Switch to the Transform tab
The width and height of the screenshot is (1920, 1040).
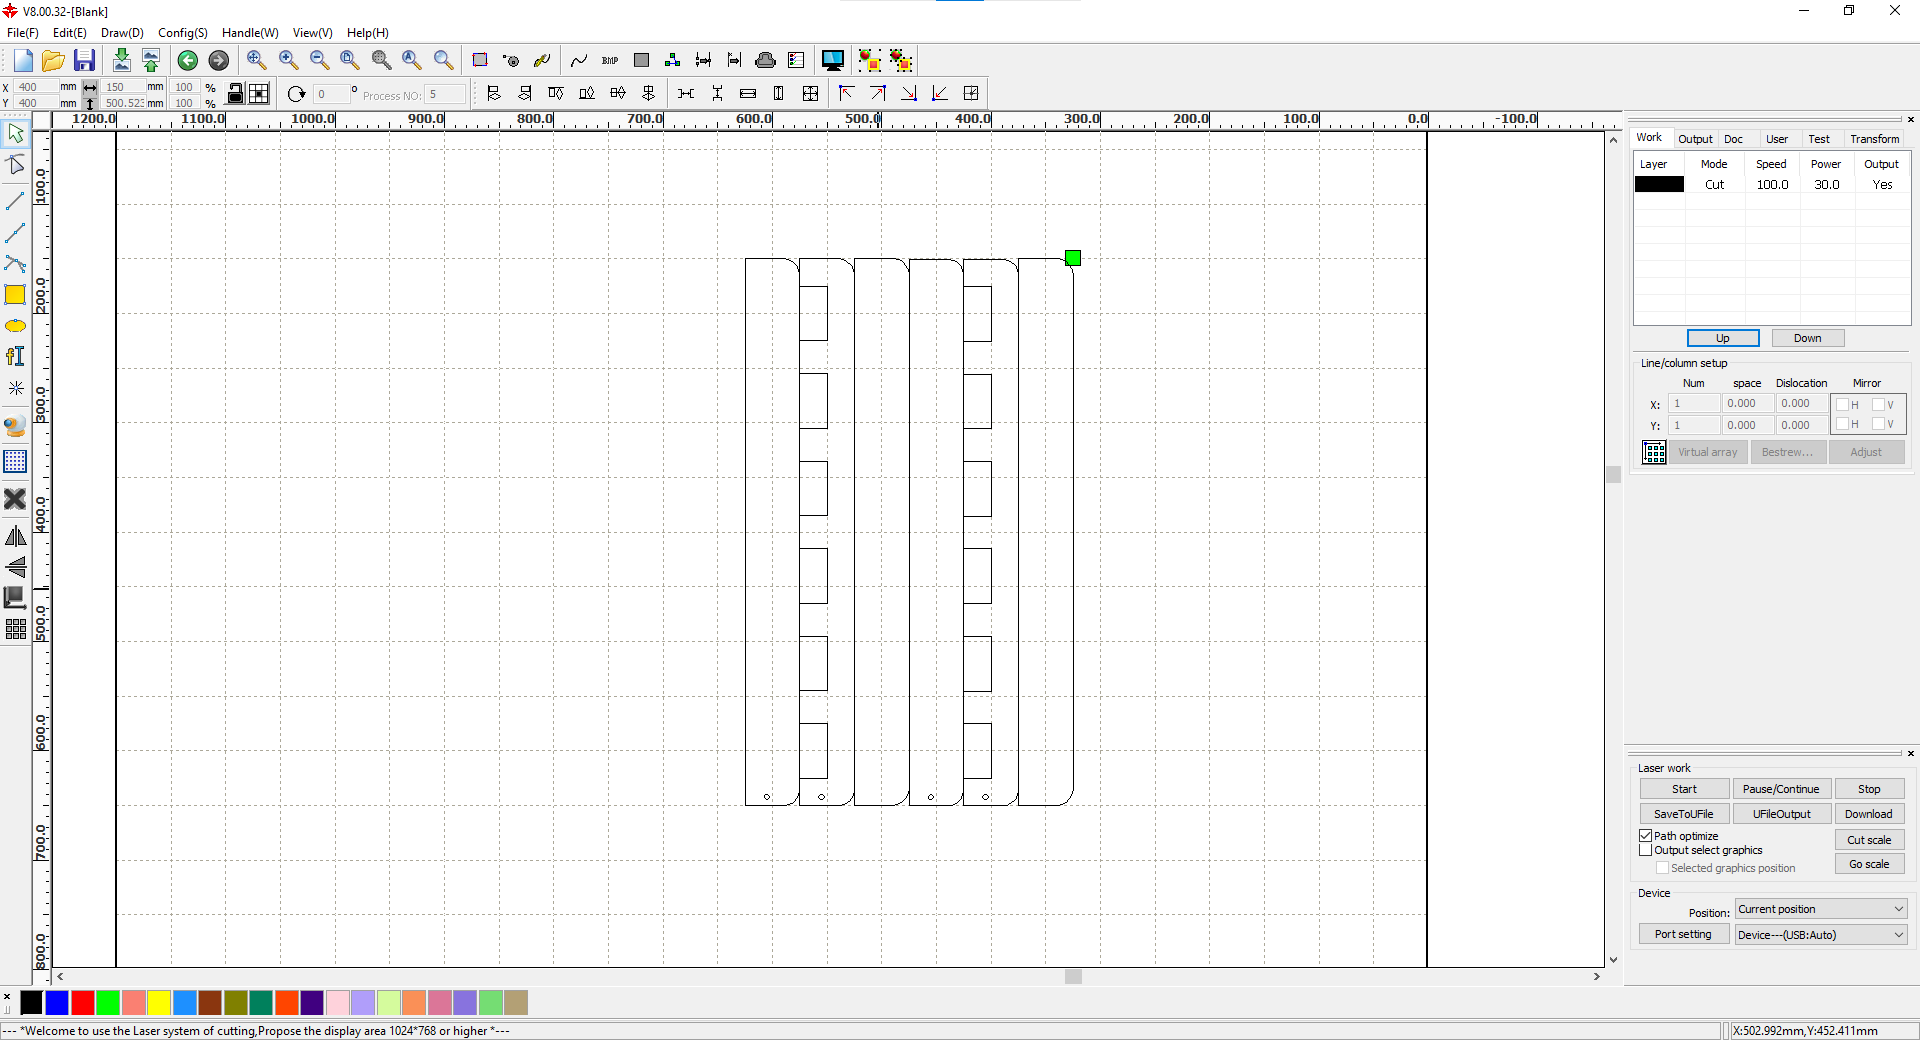(x=1873, y=139)
